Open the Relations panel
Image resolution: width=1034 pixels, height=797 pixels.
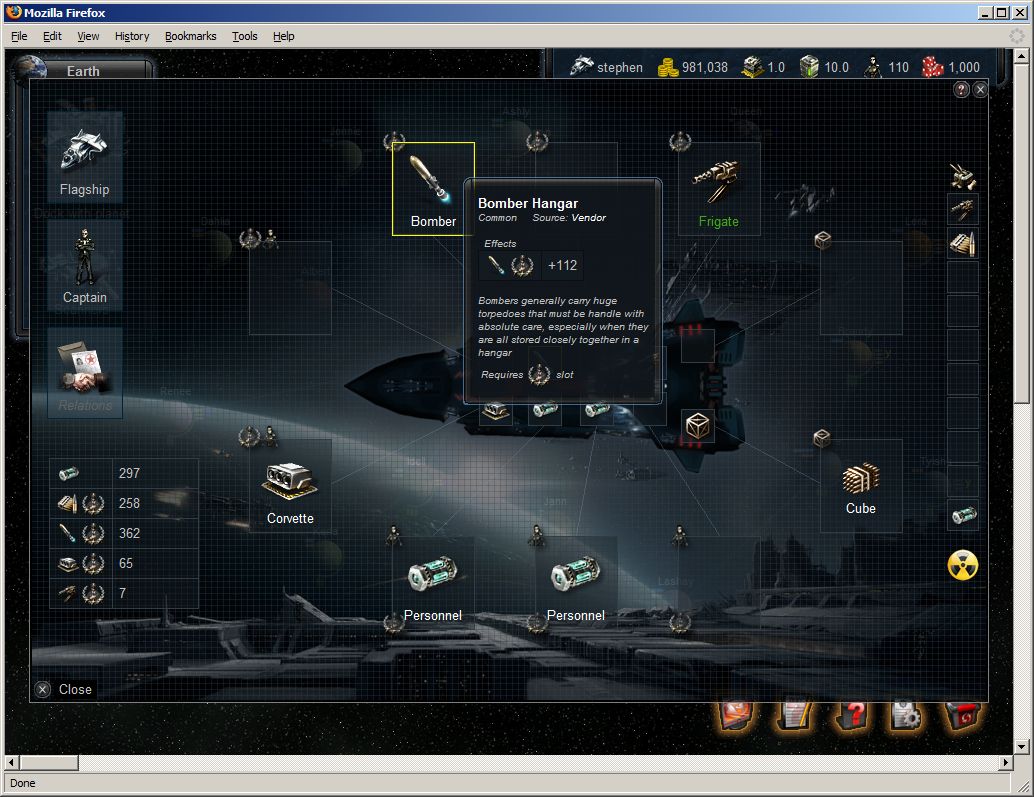pyautogui.click(x=85, y=373)
